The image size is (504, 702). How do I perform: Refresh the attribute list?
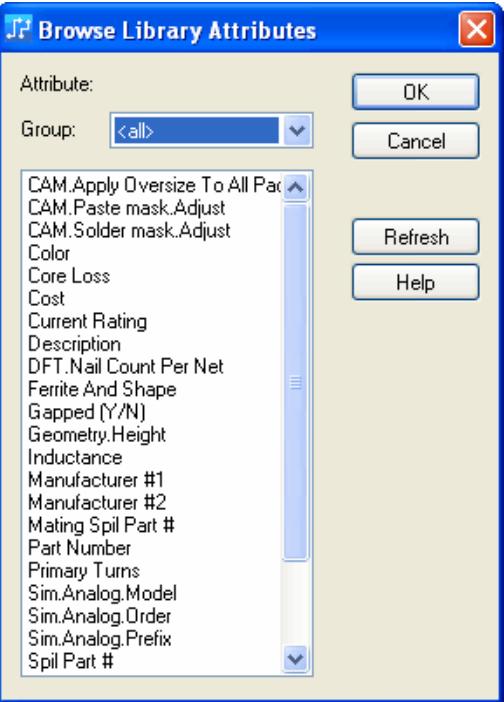click(416, 237)
